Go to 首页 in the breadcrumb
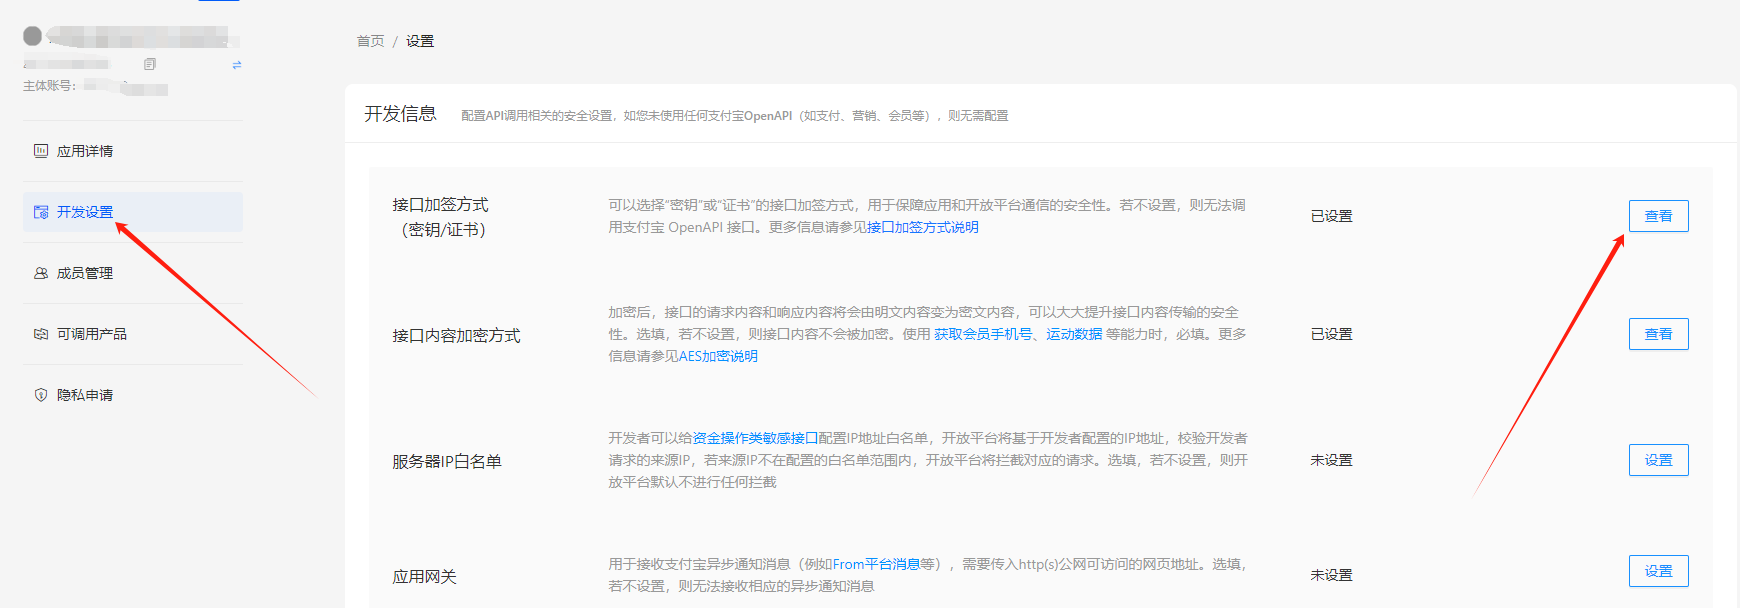The height and width of the screenshot is (608, 1740). (x=370, y=41)
